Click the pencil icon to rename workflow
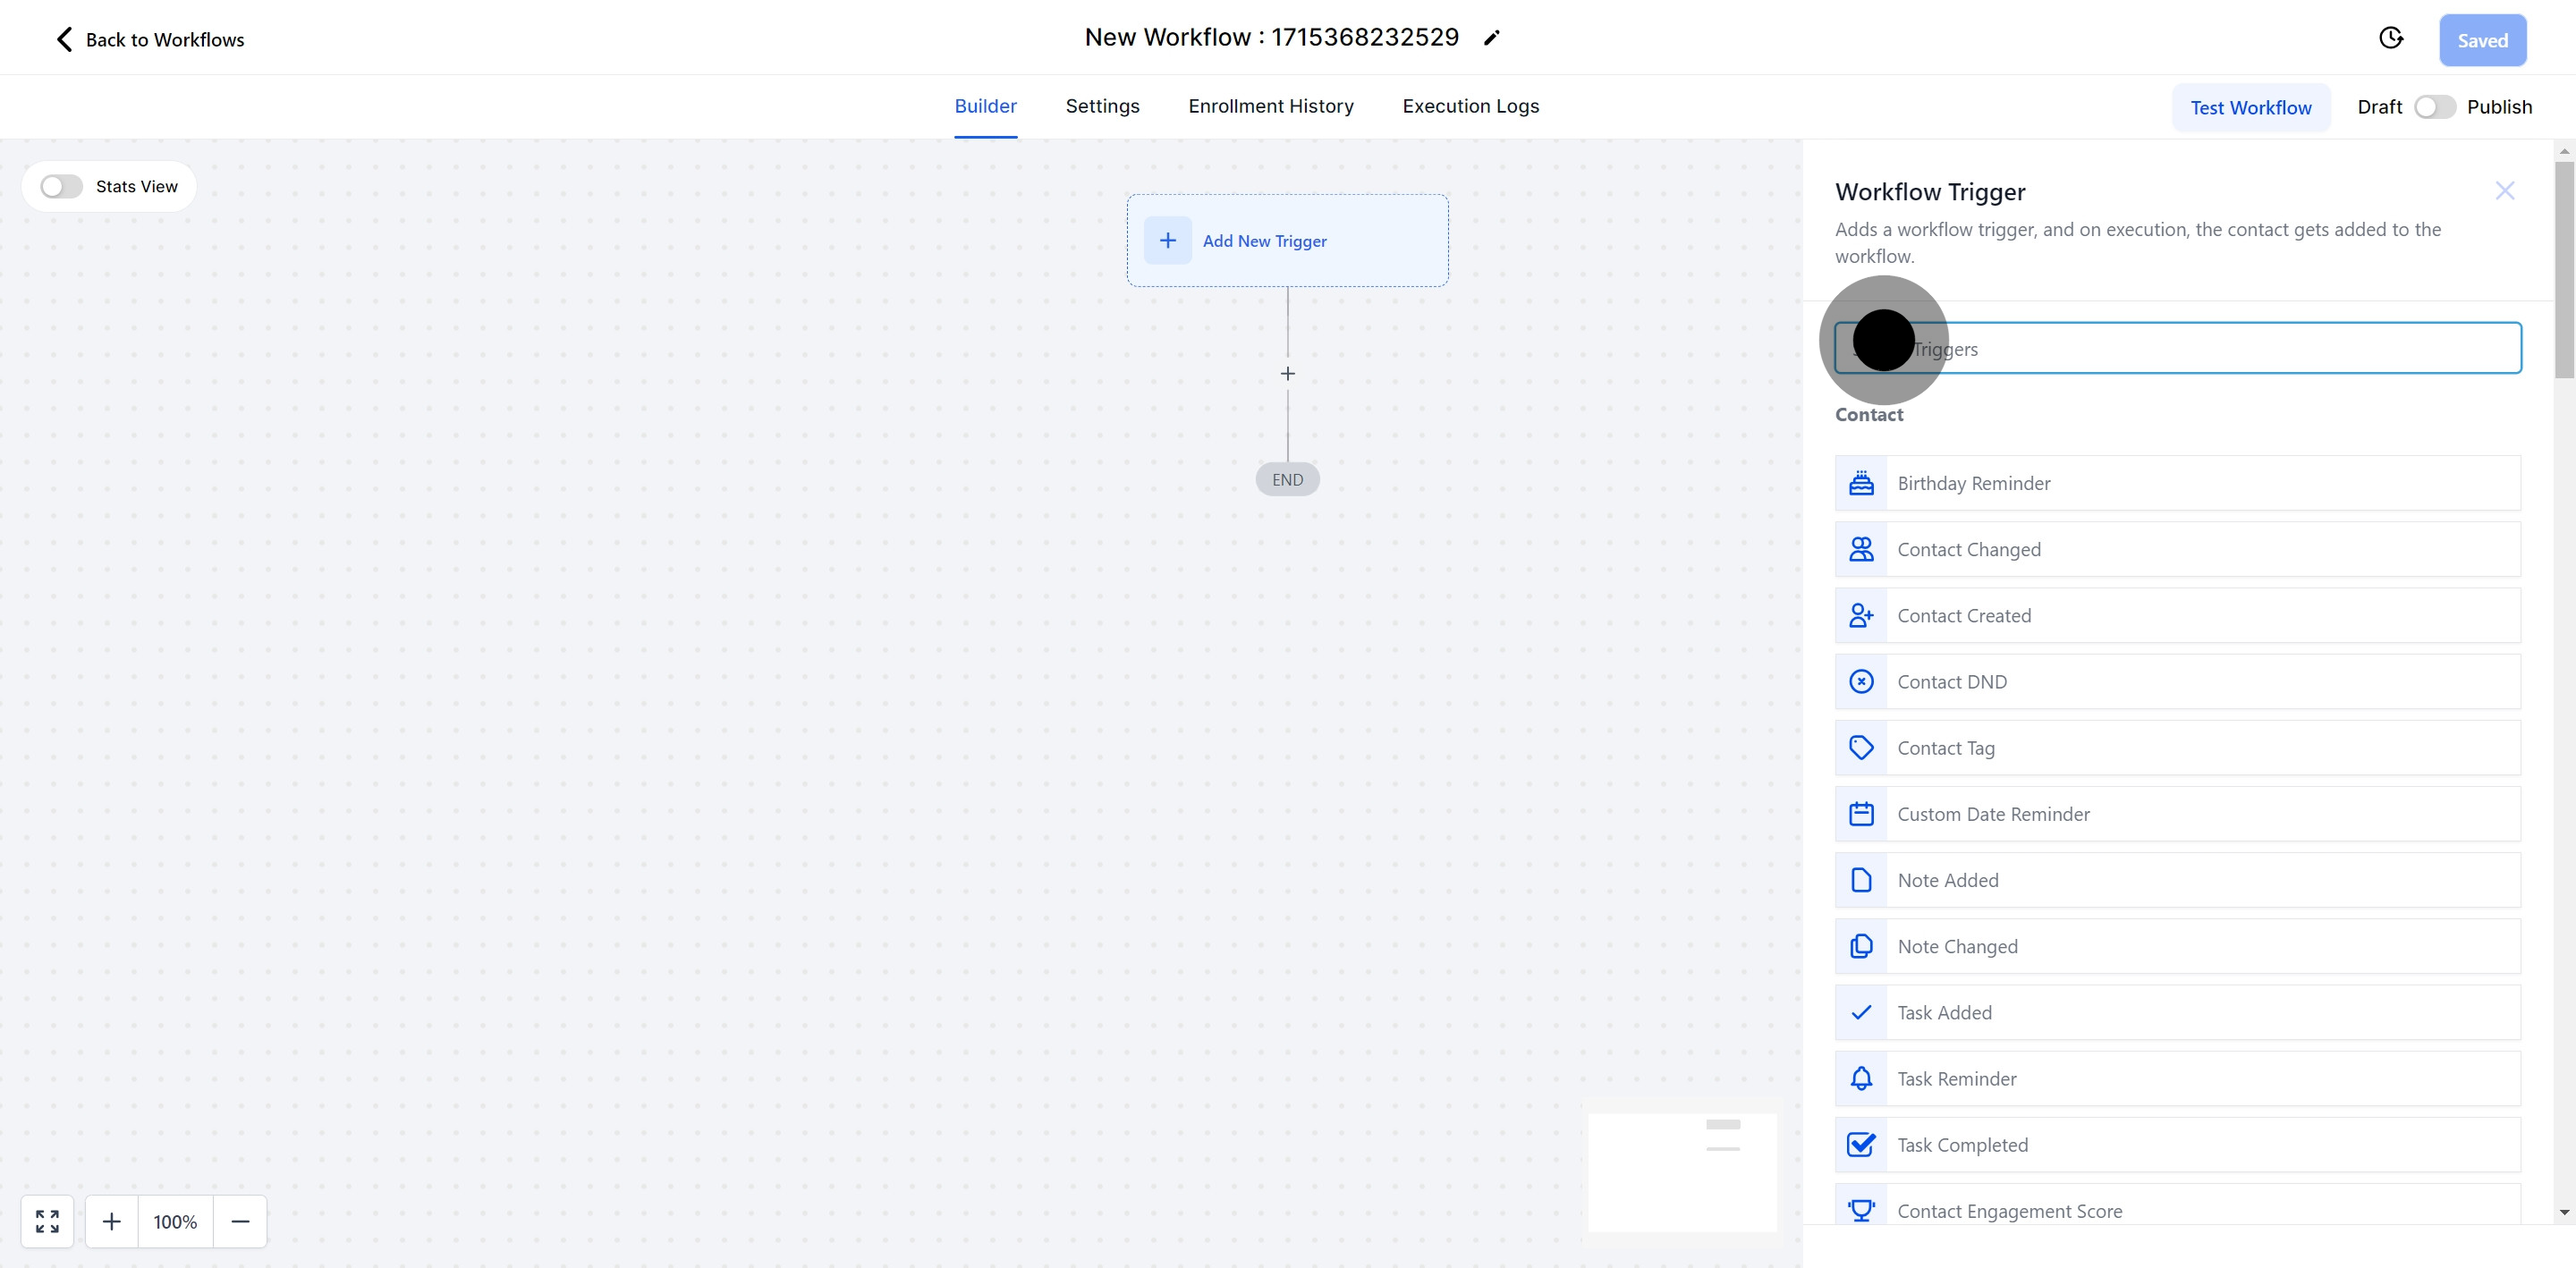This screenshot has width=2576, height=1268. (x=1491, y=38)
